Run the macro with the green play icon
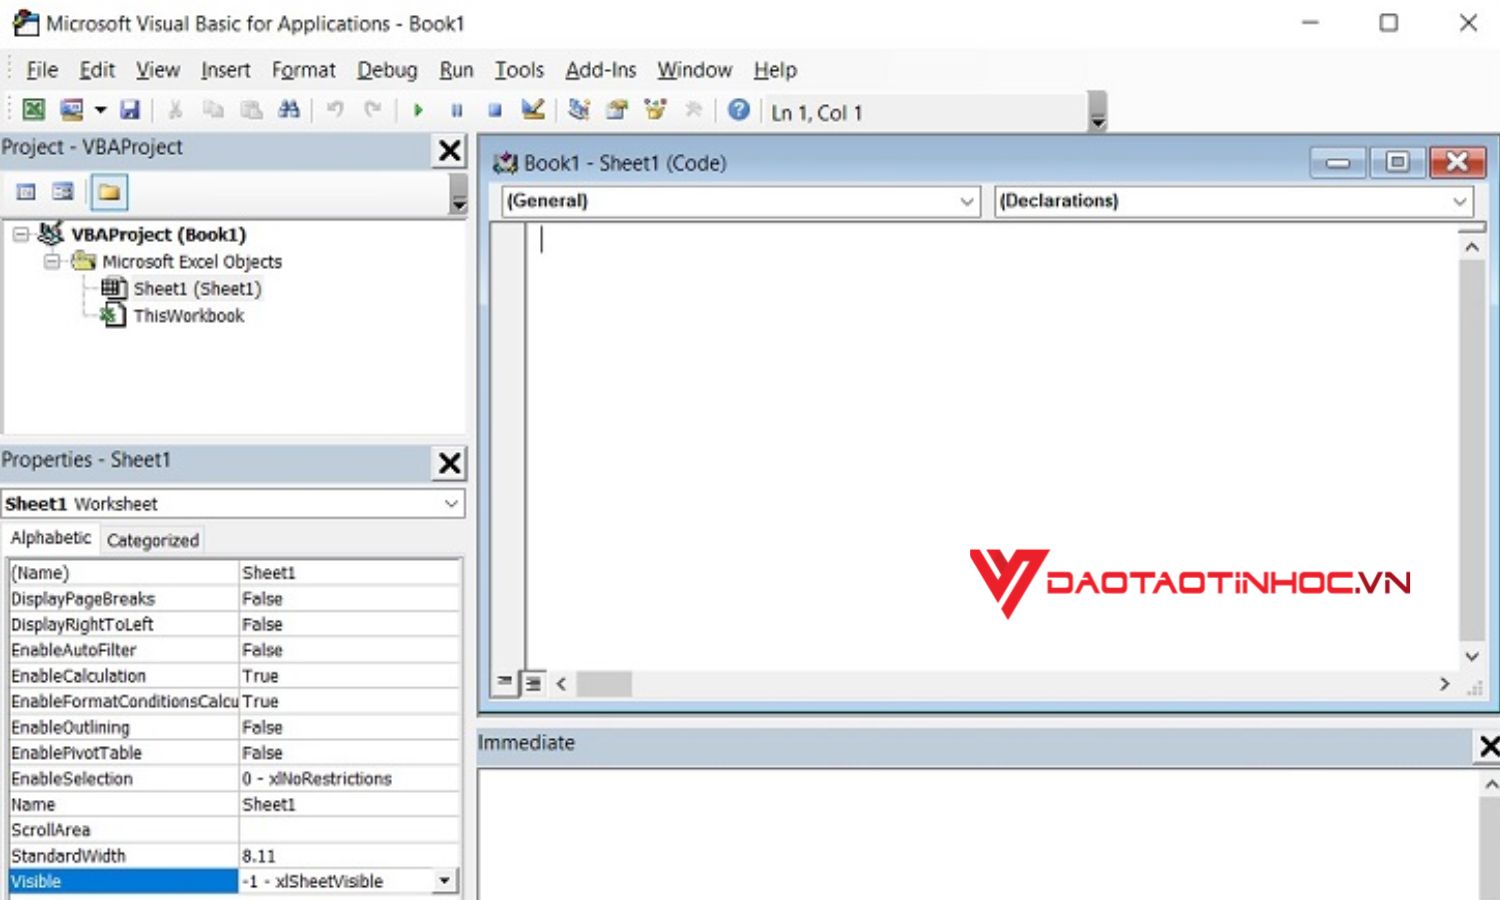This screenshot has width=1500, height=900. click(x=418, y=110)
